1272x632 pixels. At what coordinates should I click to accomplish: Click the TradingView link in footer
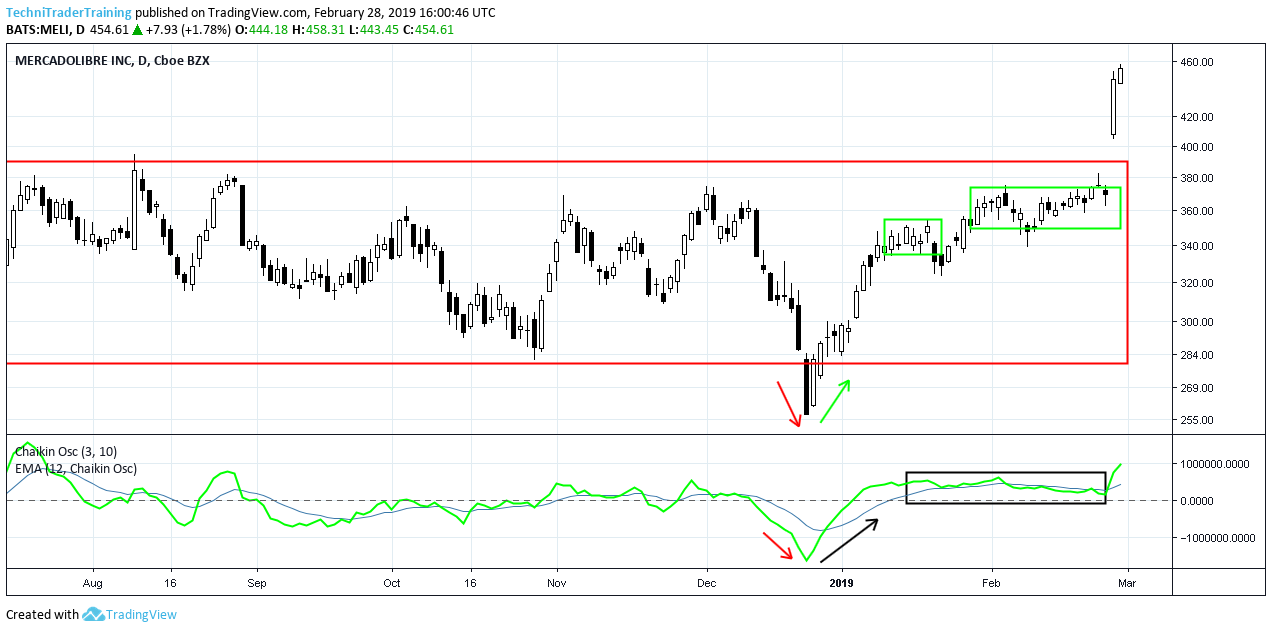[141, 615]
